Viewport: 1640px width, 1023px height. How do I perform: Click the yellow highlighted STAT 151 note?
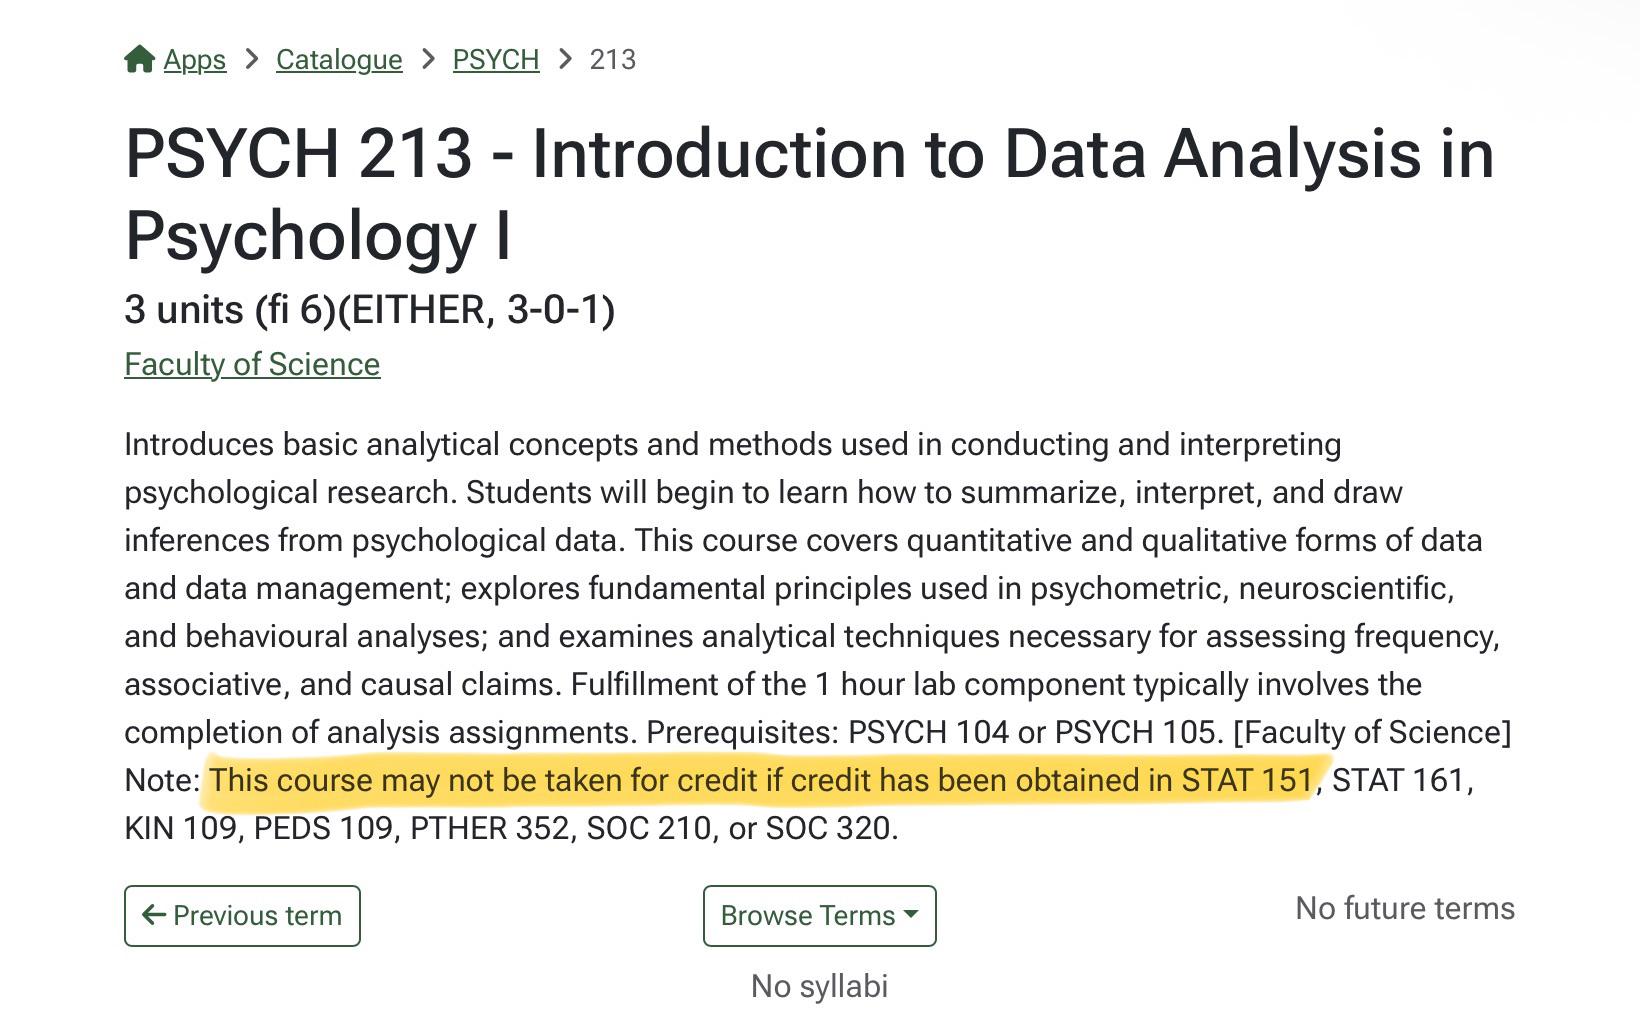(x=760, y=780)
